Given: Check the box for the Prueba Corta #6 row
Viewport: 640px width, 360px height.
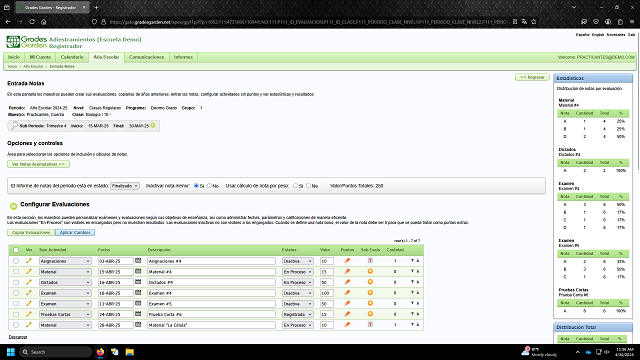Looking at the screenshot, I should 16,314.
